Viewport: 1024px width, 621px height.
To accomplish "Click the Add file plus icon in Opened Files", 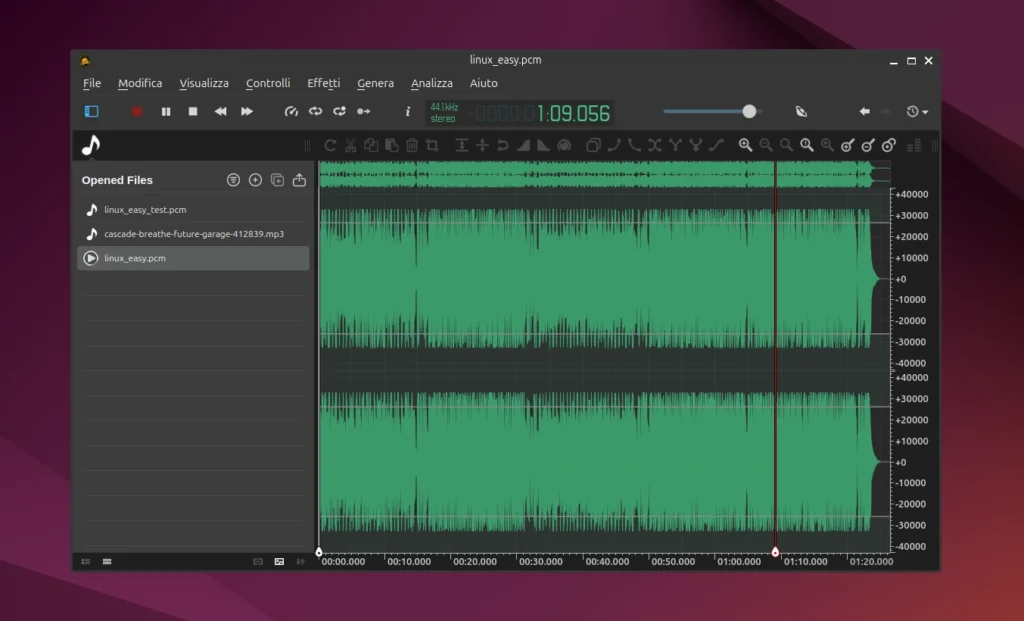I will coord(255,180).
